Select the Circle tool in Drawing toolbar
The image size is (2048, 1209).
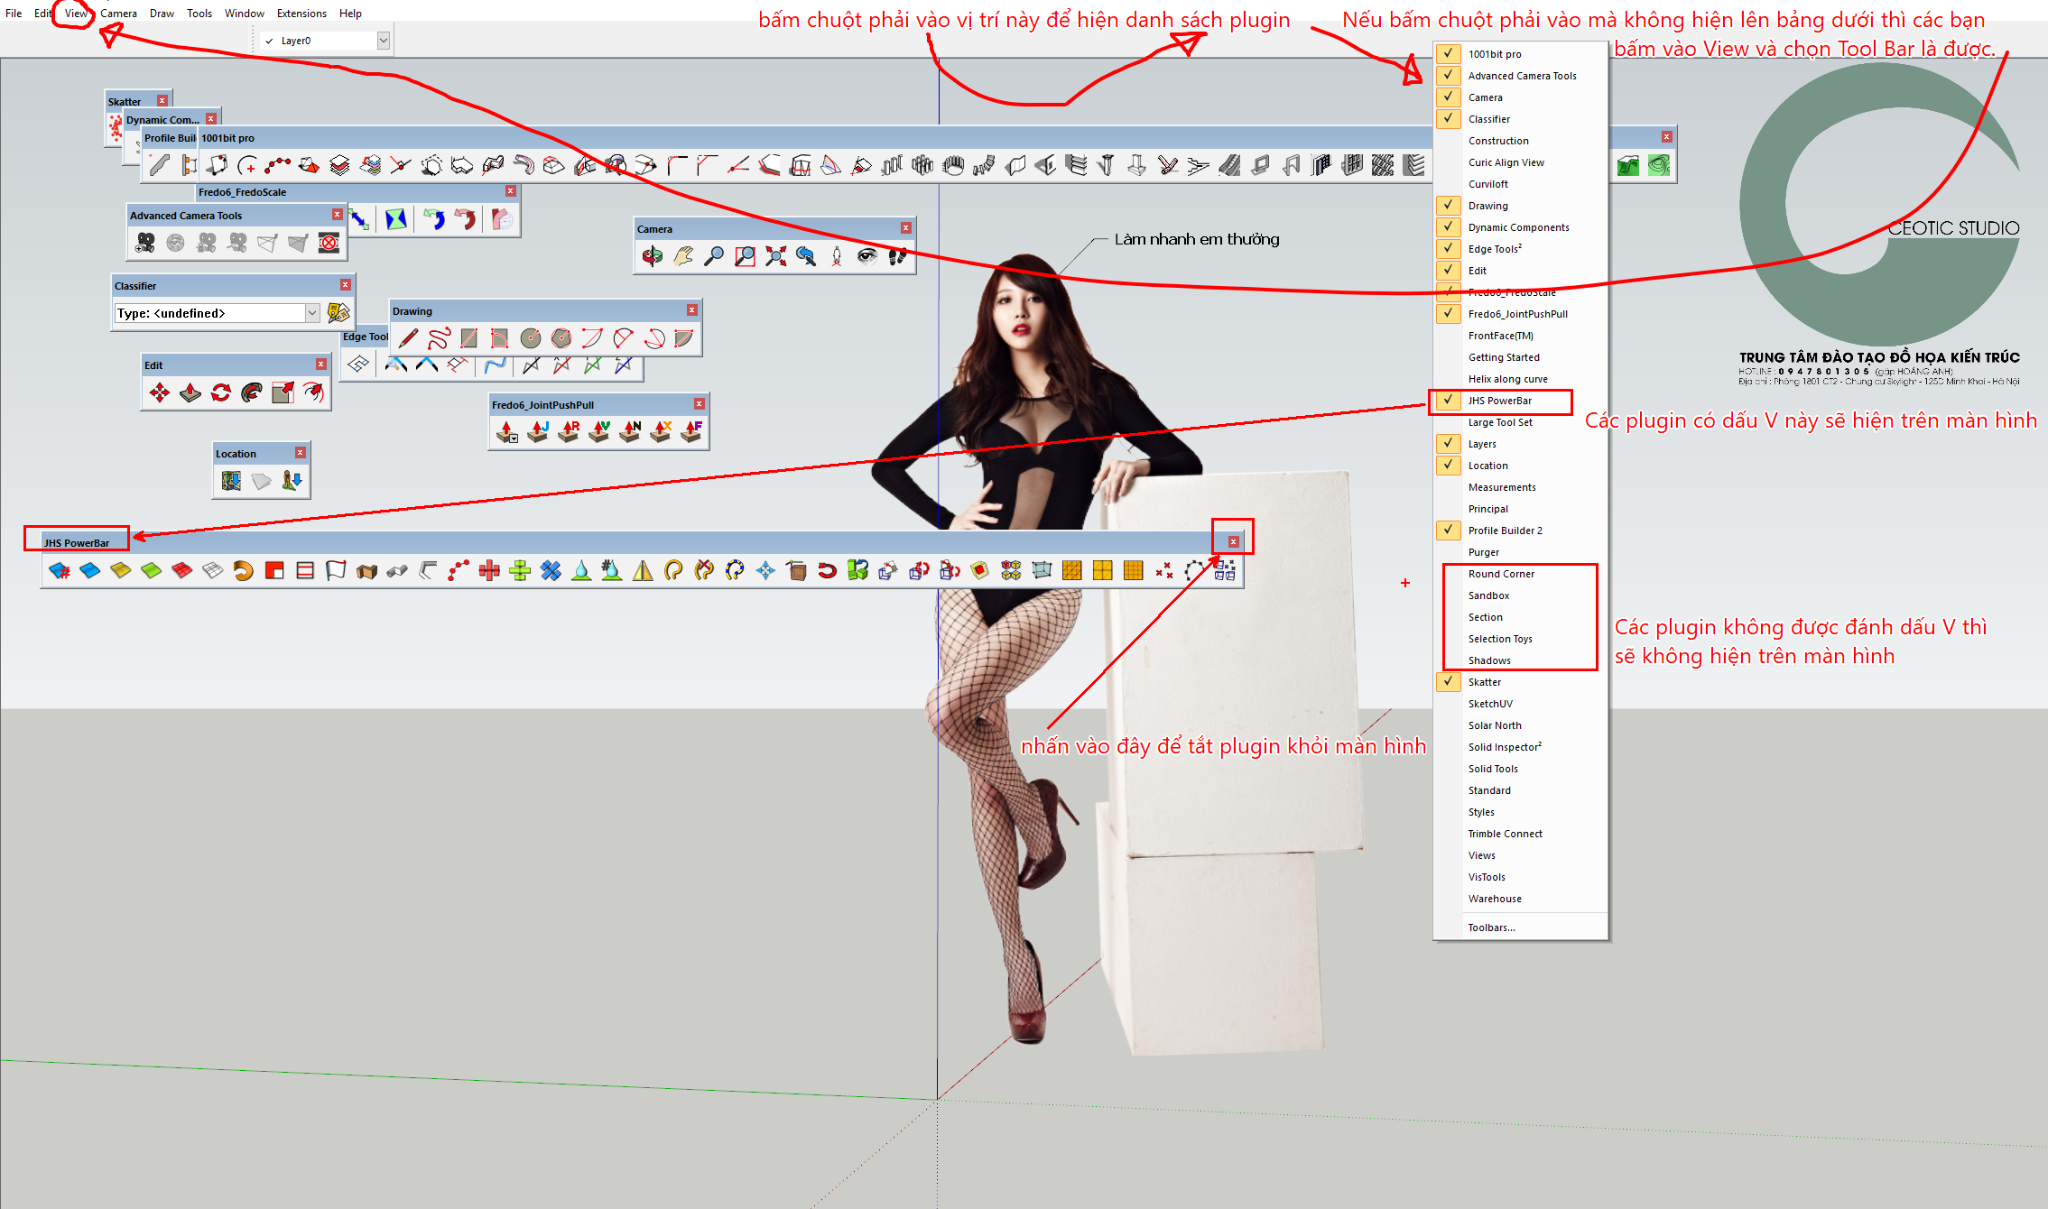pos(531,338)
